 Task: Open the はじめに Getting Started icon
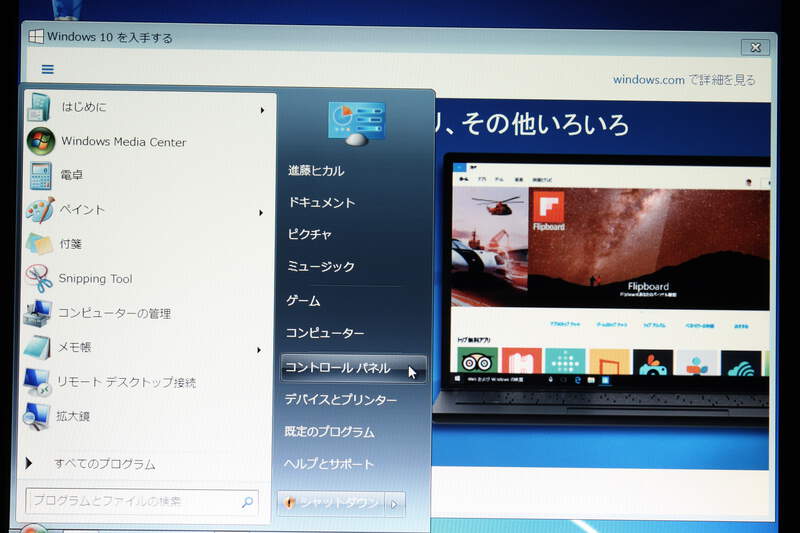point(39,107)
